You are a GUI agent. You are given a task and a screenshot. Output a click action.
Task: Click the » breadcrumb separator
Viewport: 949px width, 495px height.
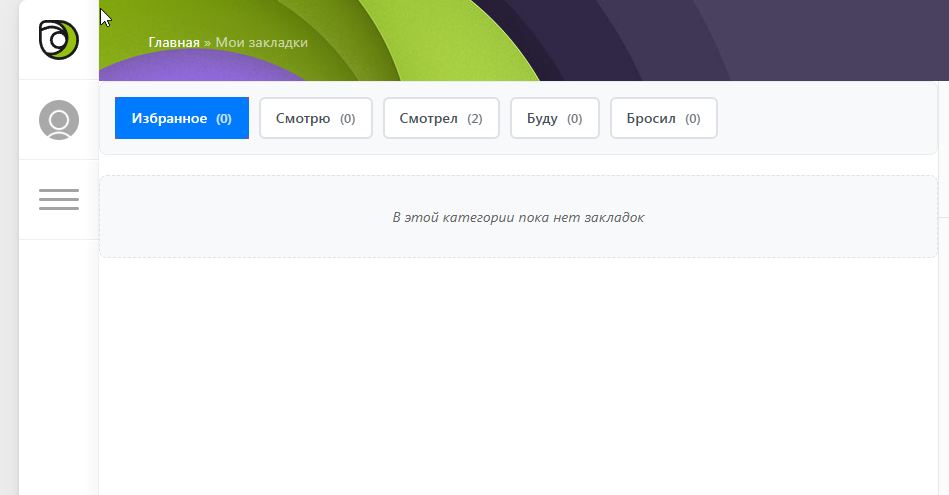click(207, 43)
